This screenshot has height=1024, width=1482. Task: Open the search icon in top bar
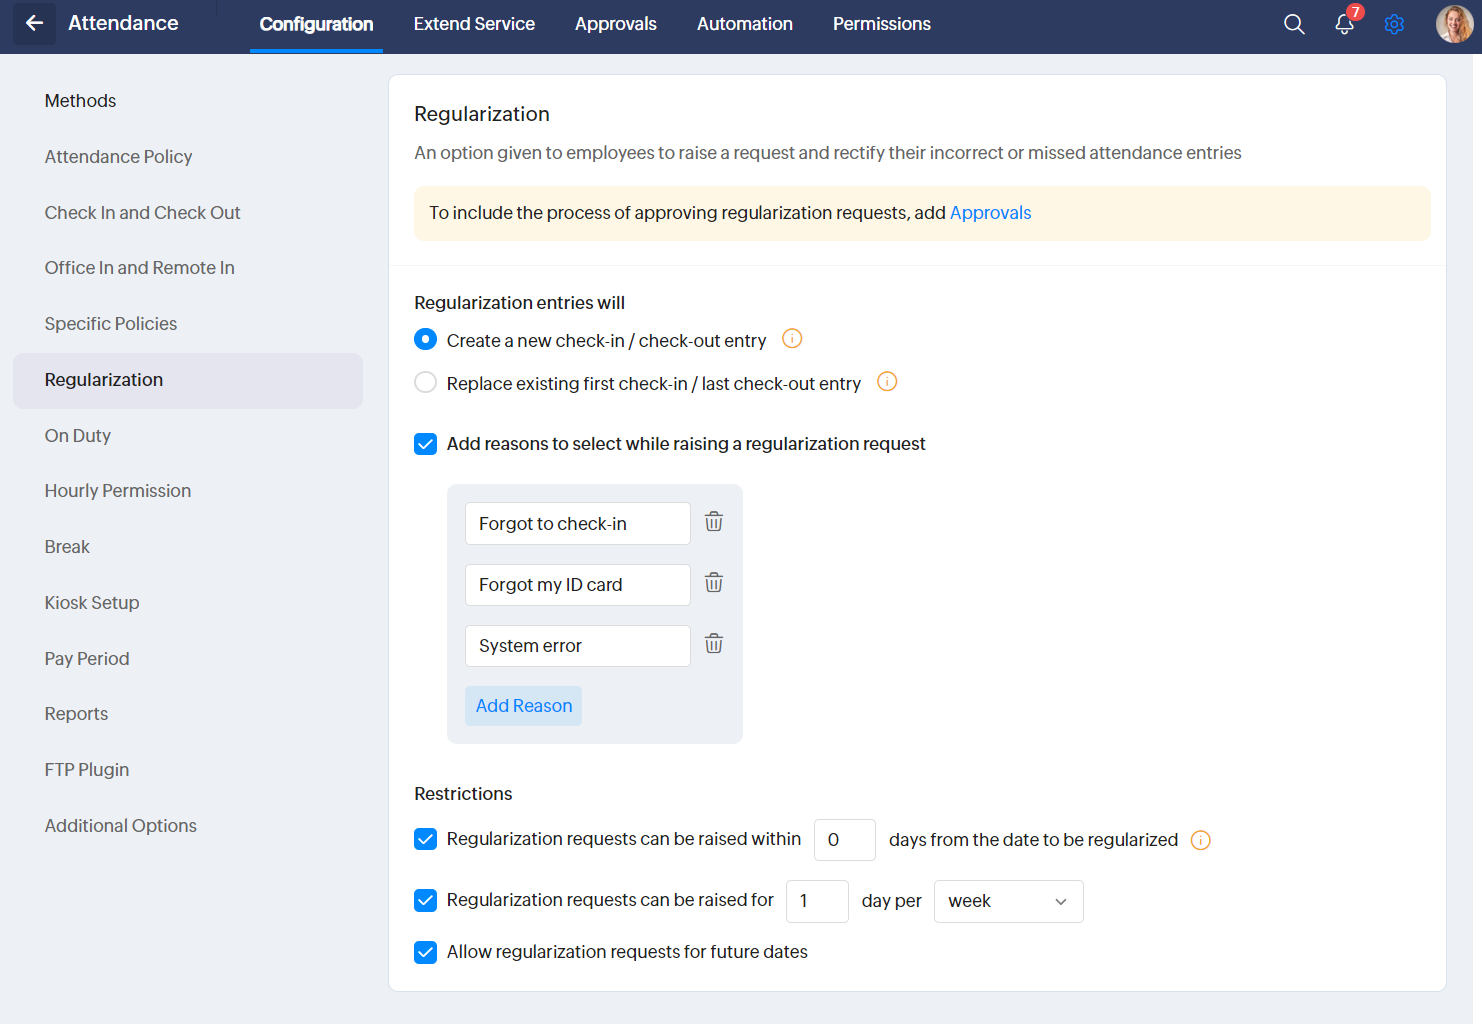point(1294,24)
